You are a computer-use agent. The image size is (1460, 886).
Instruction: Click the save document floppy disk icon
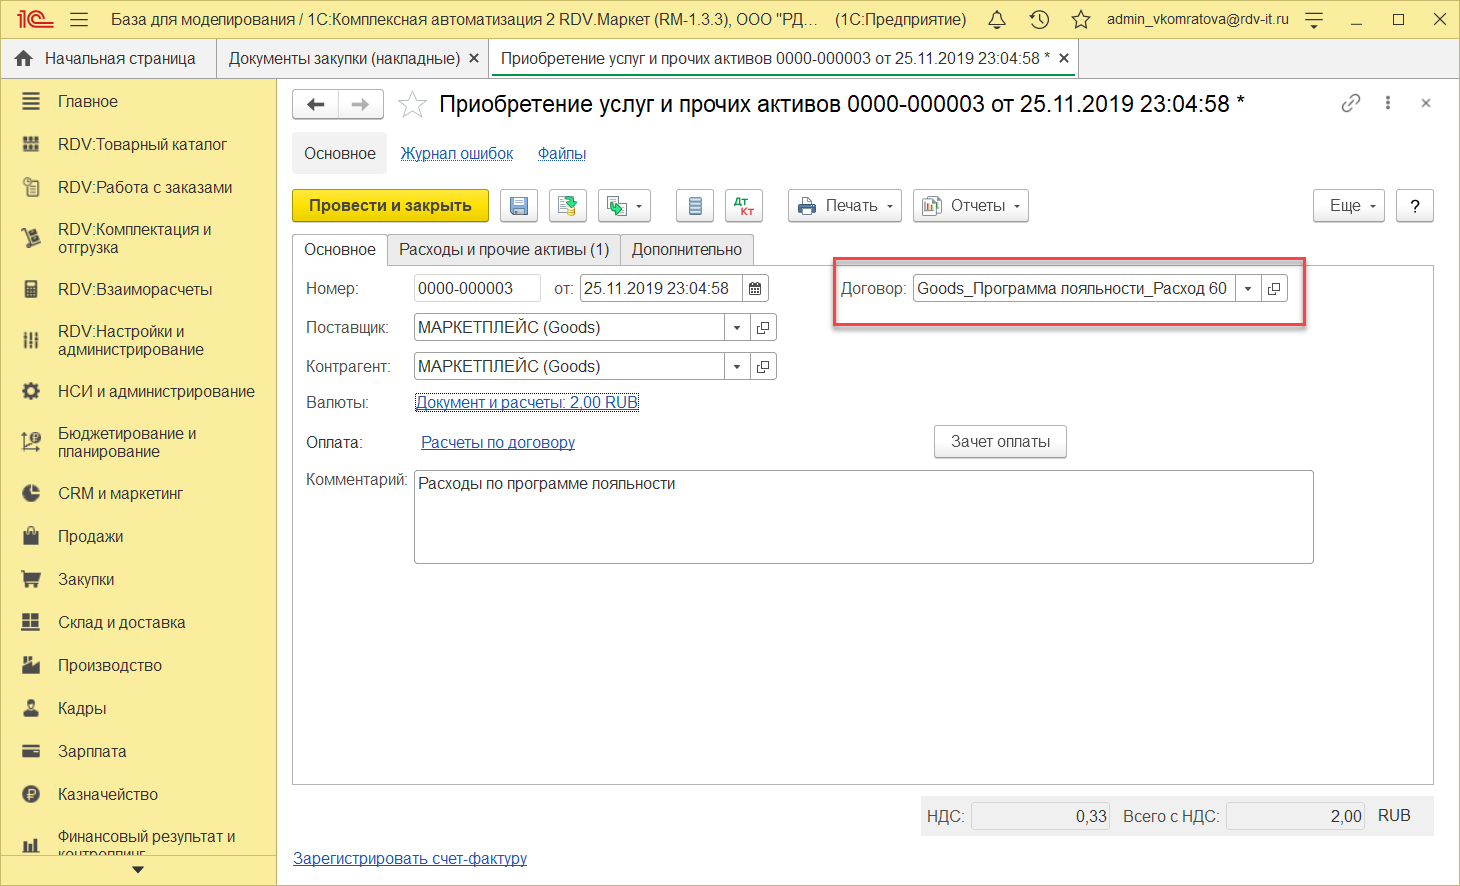(x=518, y=206)
